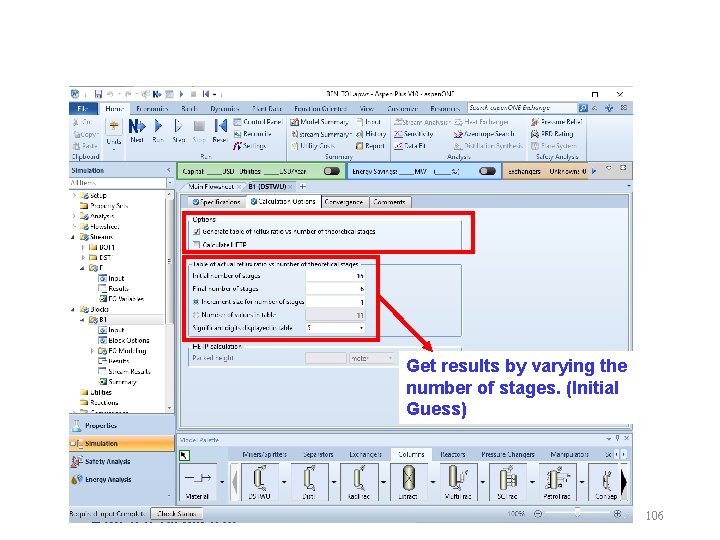The height and width of the screenshot is (540, 720).
Task: Open Pressure Relief safety analysis
Action: (556, 122)
